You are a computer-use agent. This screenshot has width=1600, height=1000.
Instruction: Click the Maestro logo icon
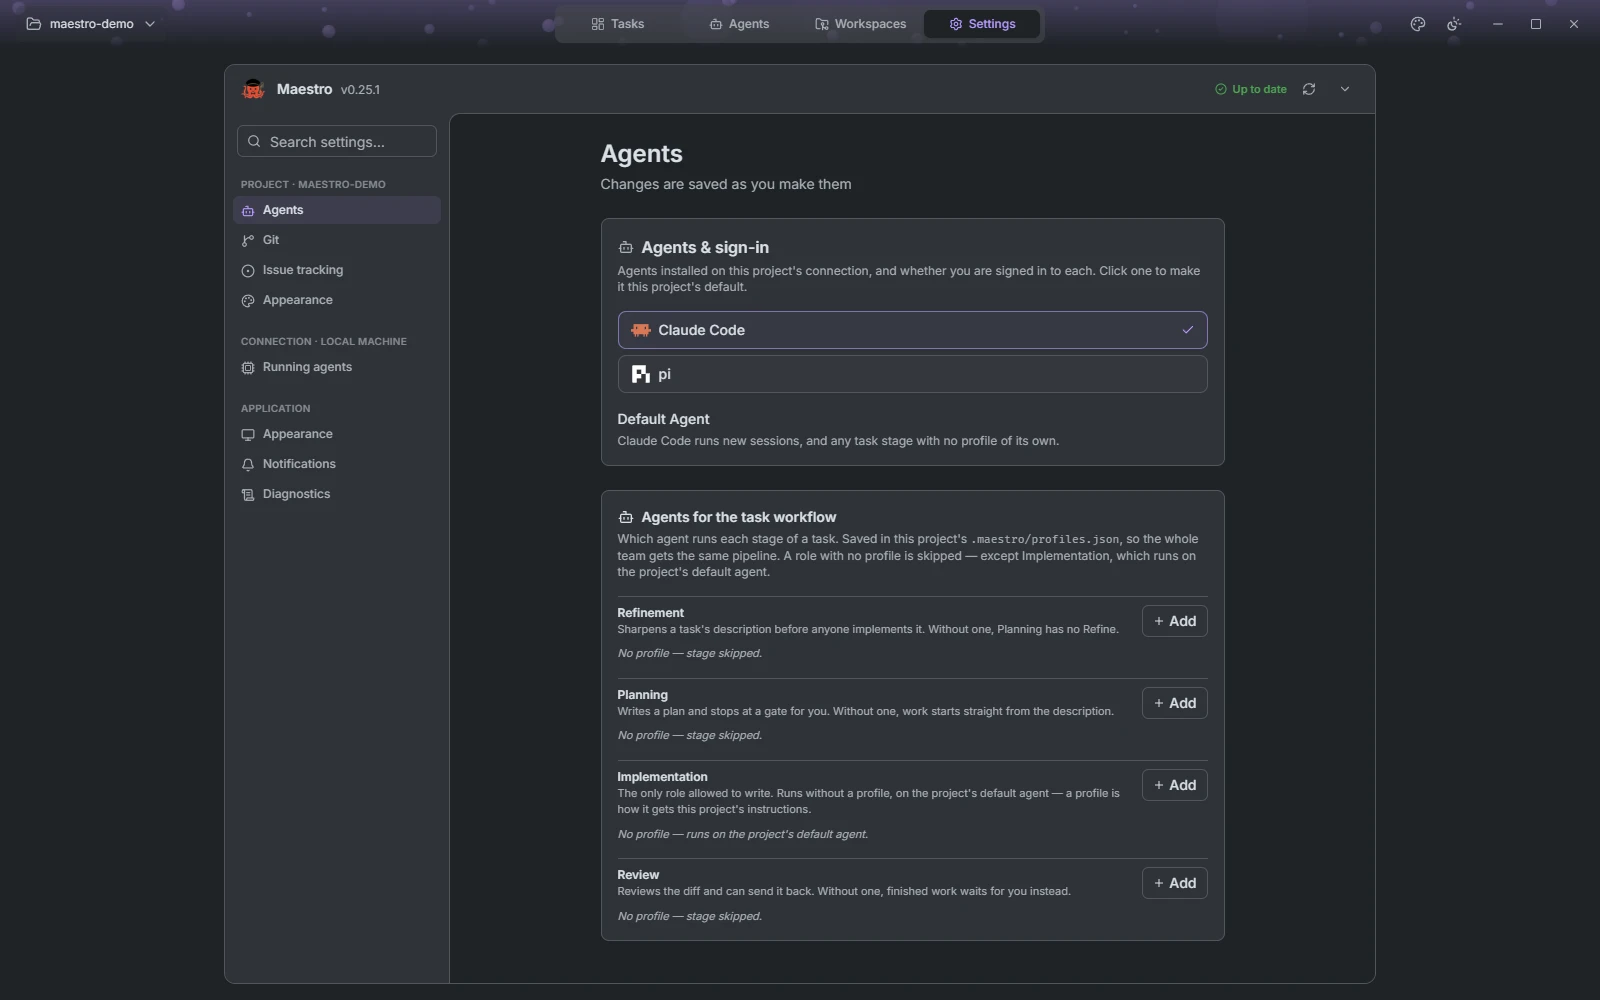pos(253,89)
